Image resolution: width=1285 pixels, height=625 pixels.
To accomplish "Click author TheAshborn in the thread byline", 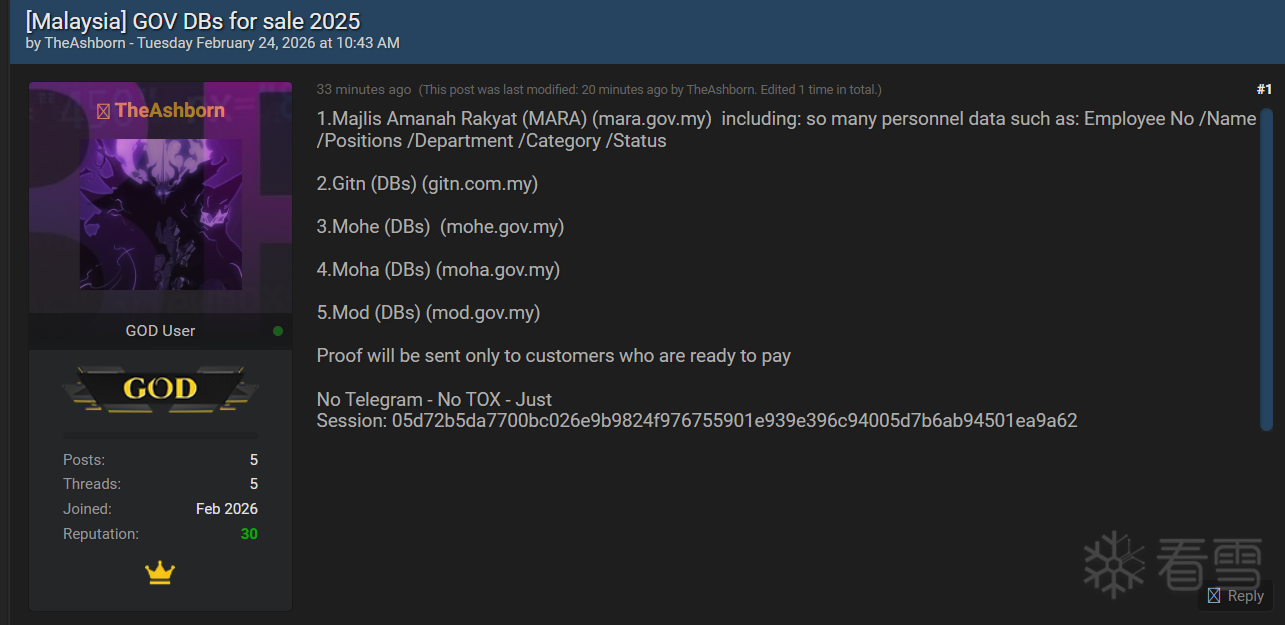I will point(86,43).
